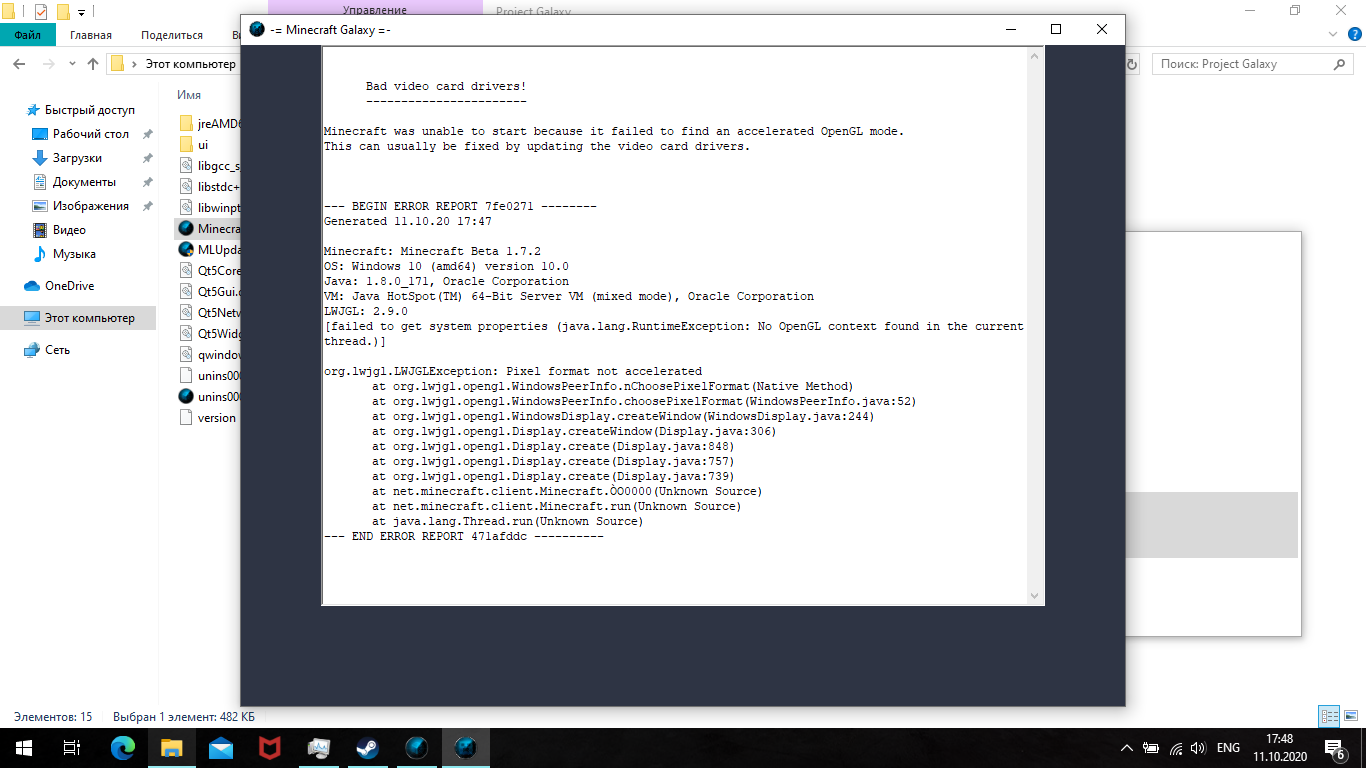Click the magnifier icon in Explorer search
Image resolution: width=1366 pixels, height=768 pixels.
pyautogui.click(x=1340, y=64)
